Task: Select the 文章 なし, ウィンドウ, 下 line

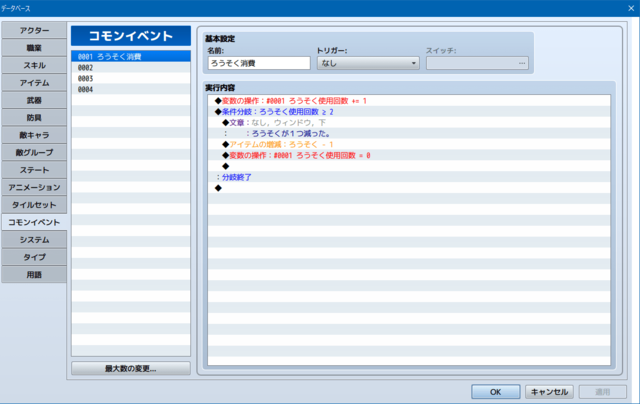Action: pos(409,122)
